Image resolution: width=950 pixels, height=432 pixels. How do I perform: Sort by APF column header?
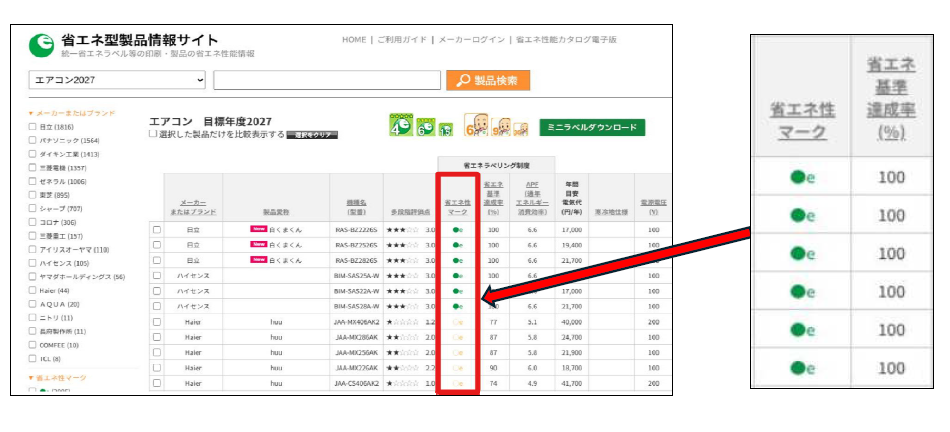pos(533,198)
